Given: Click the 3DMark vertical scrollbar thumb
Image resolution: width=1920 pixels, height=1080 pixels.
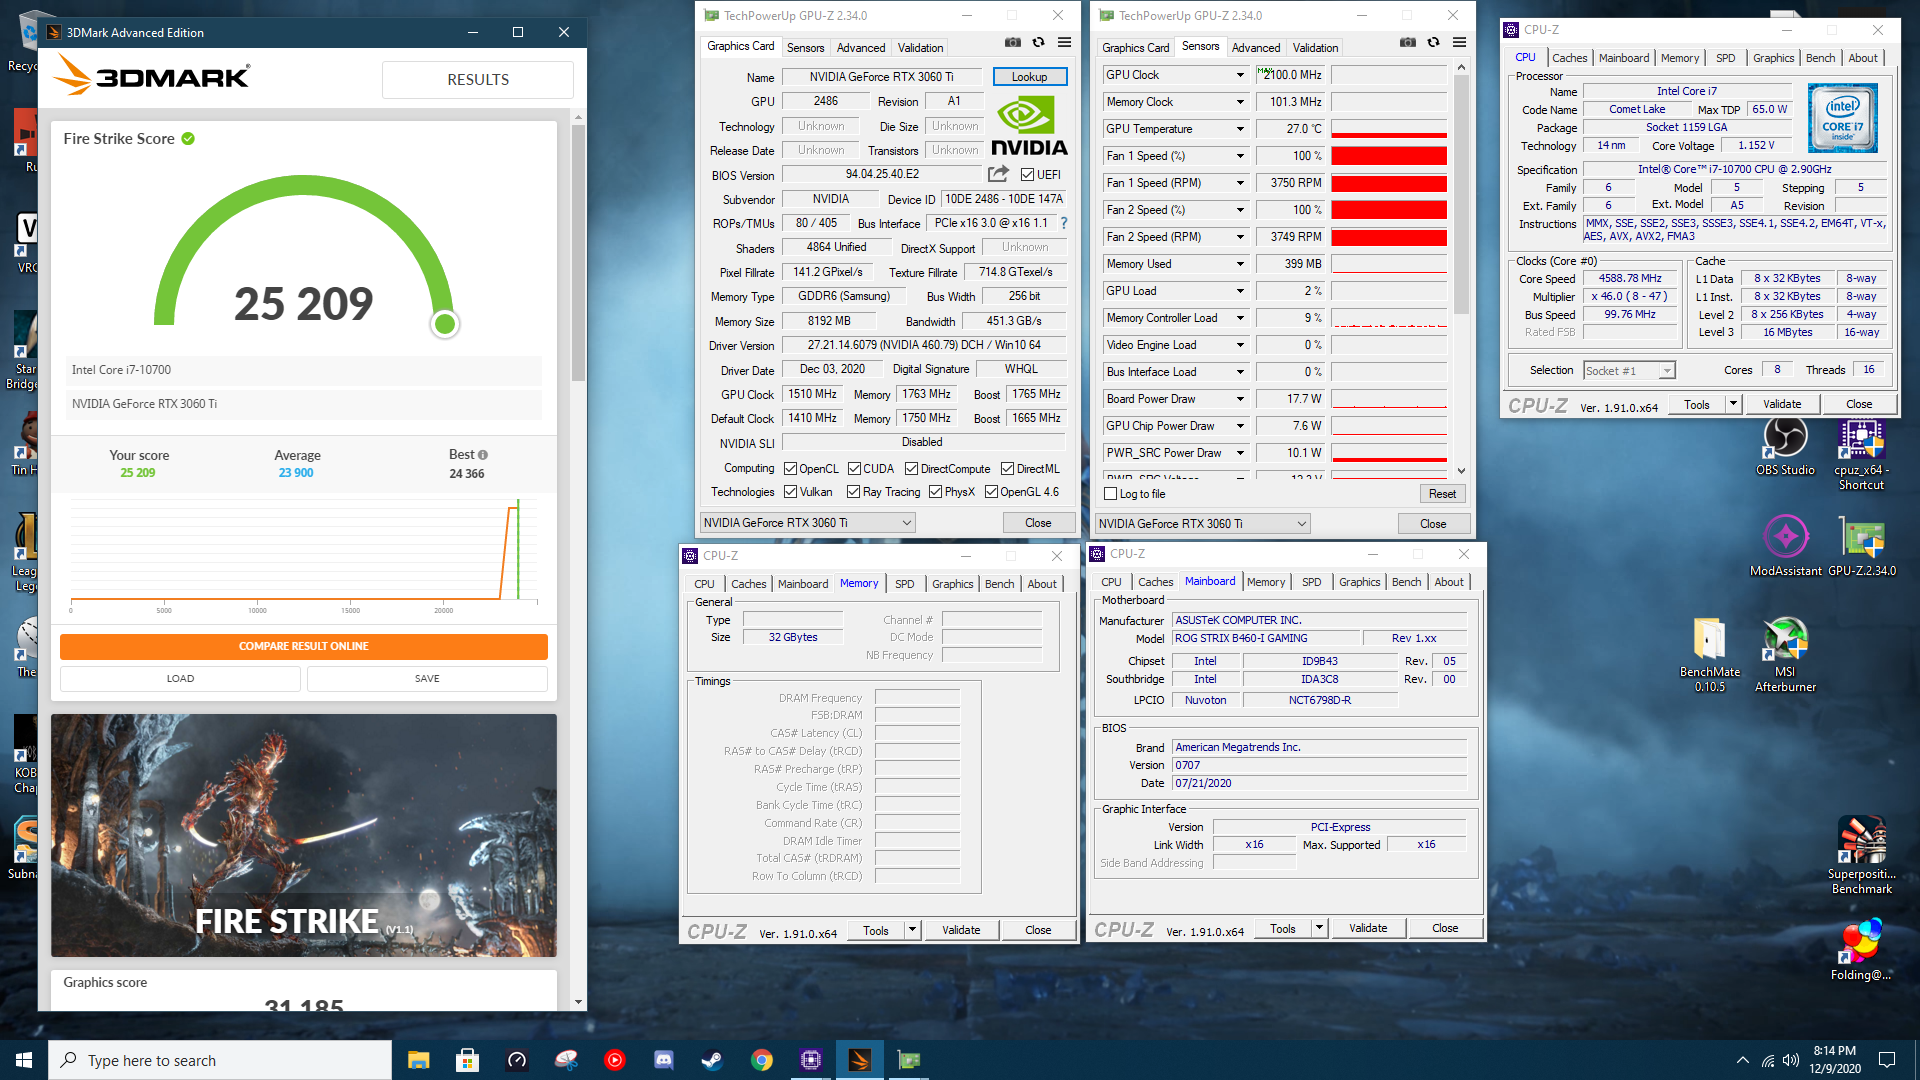Looking at the screenshot, I should [578, 253].
